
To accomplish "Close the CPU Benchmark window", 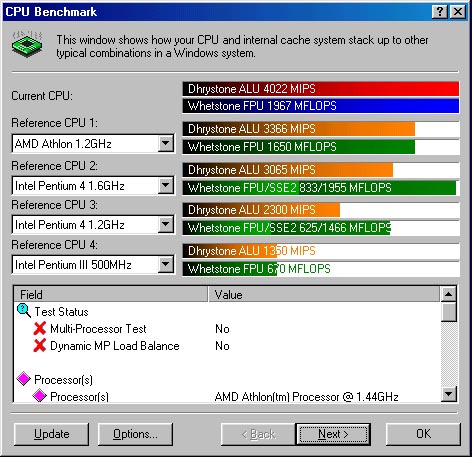I will (458, 12).
